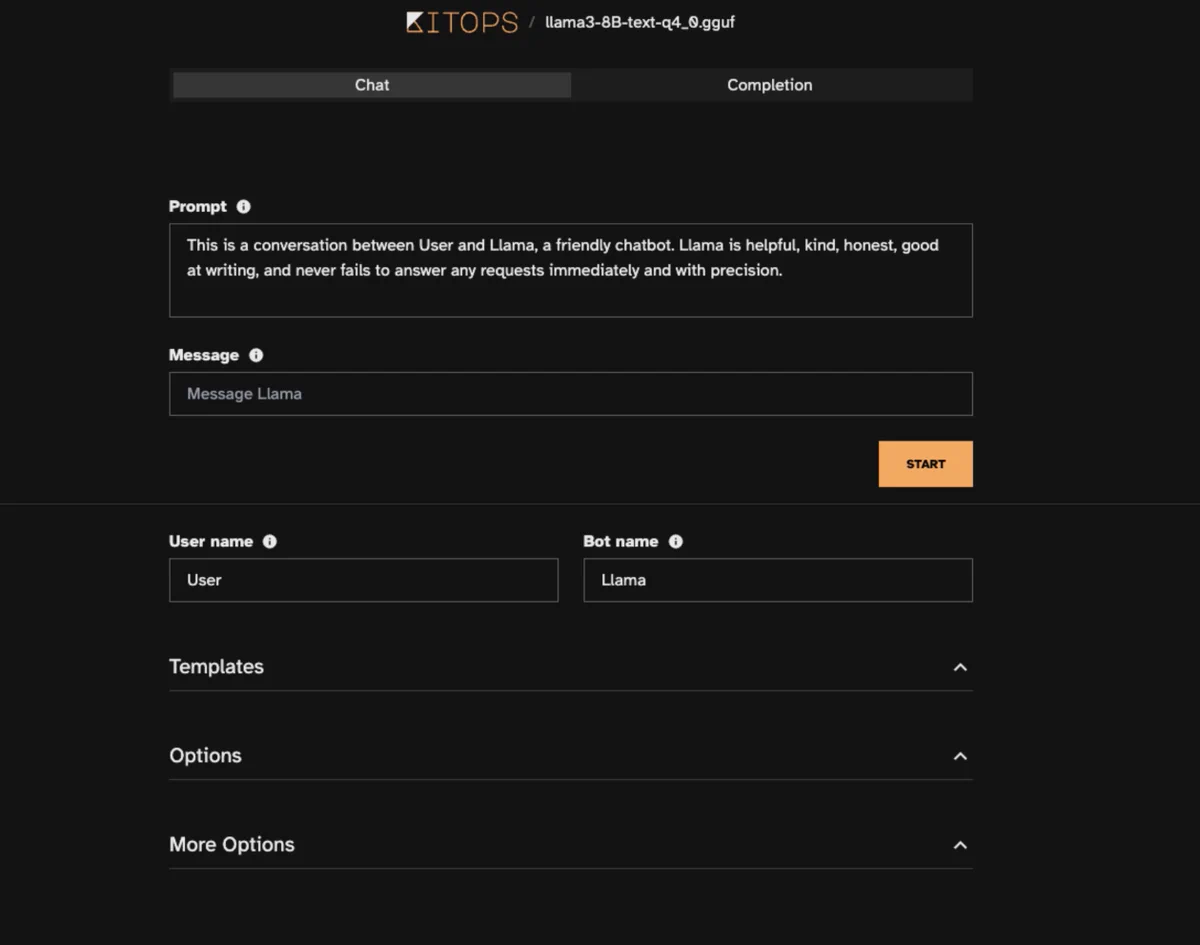
Task: Open the Bot name info icon
Action: pyautogui.click(x=676, y=541)
